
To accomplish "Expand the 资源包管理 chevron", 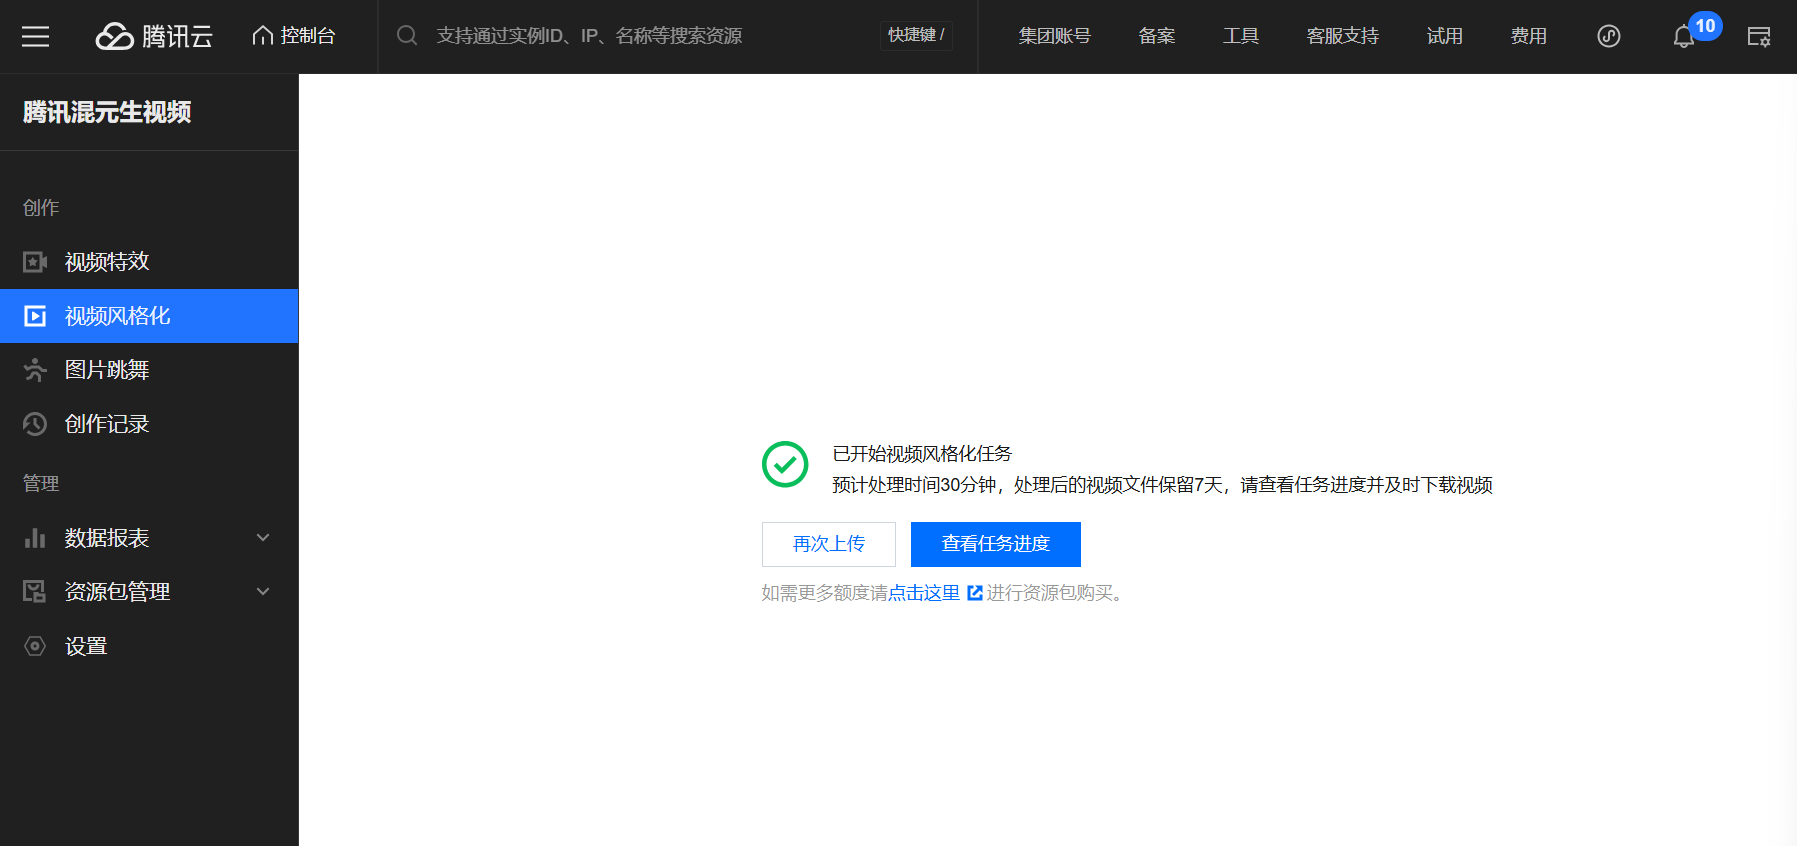I will pyautogui.click(x=263, y=592).
